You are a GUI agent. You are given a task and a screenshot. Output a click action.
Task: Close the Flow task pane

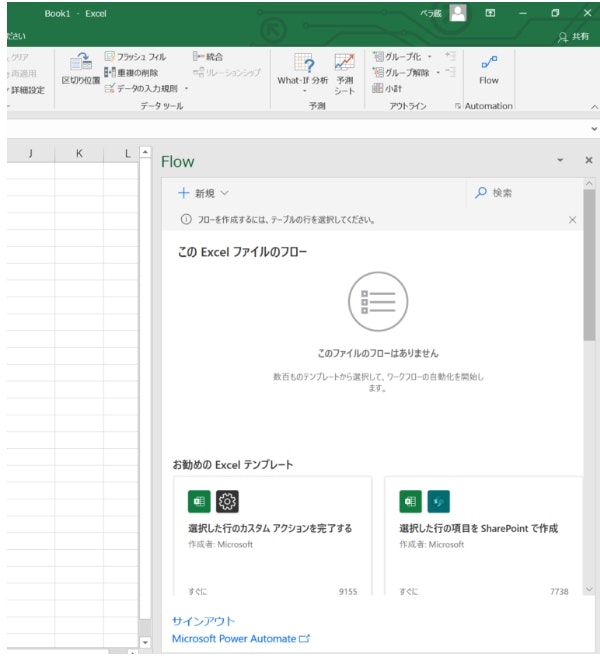pyautogui.click(x=589, y=160)
